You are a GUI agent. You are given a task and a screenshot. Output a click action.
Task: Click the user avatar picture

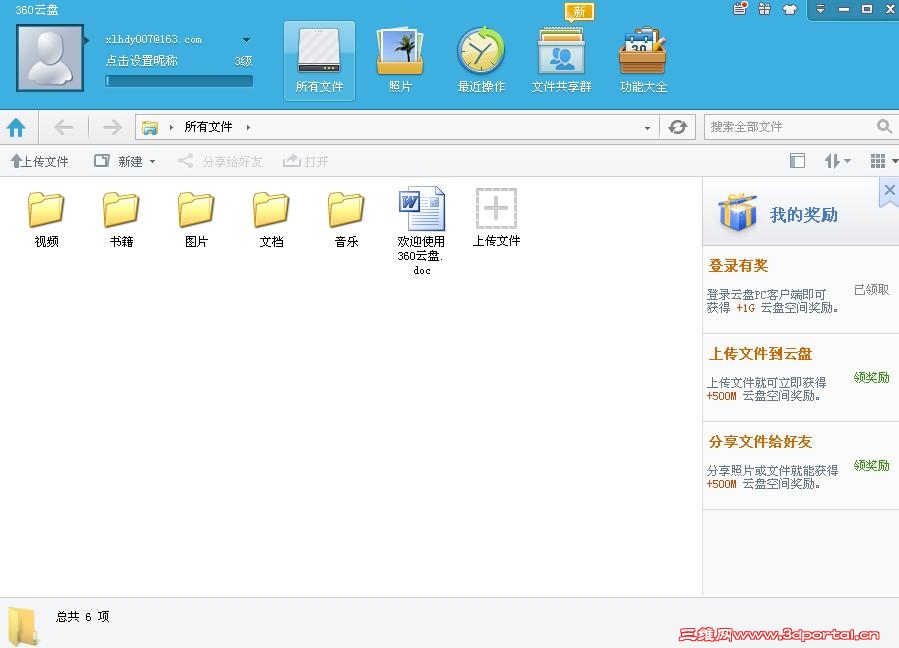click(x=50, y=58)
